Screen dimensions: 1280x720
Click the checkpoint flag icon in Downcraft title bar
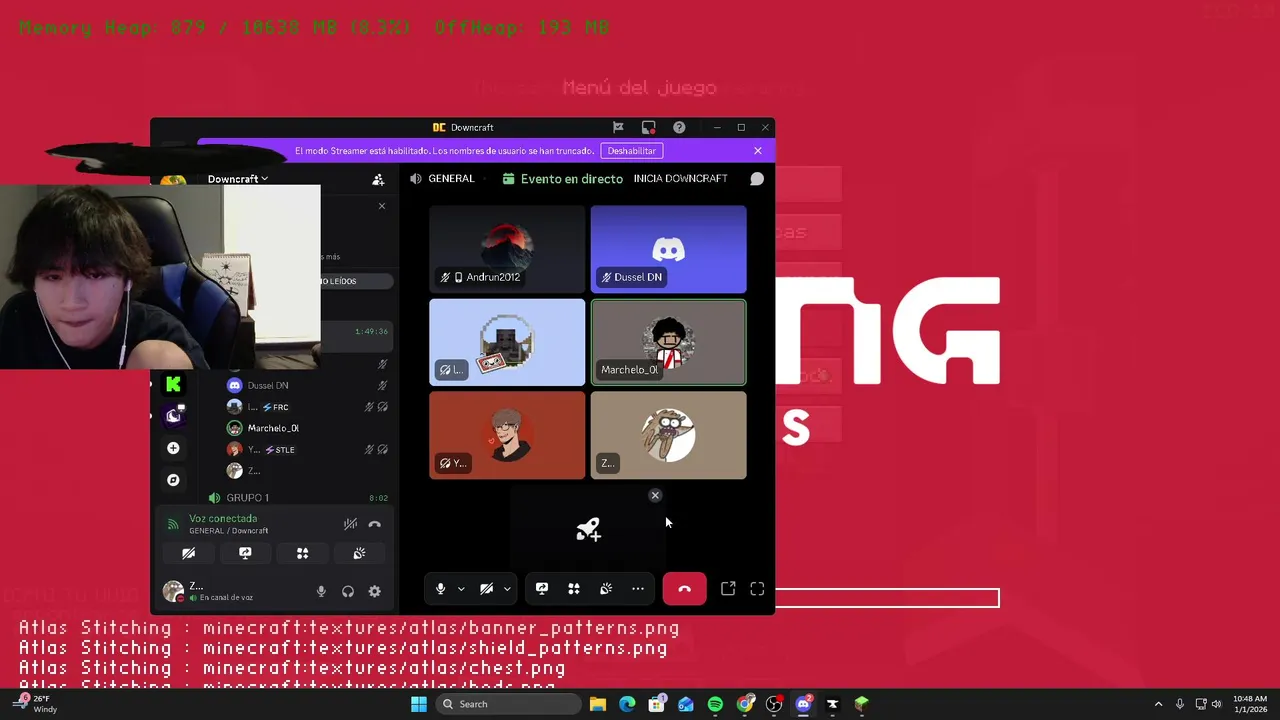coord(618,127)
